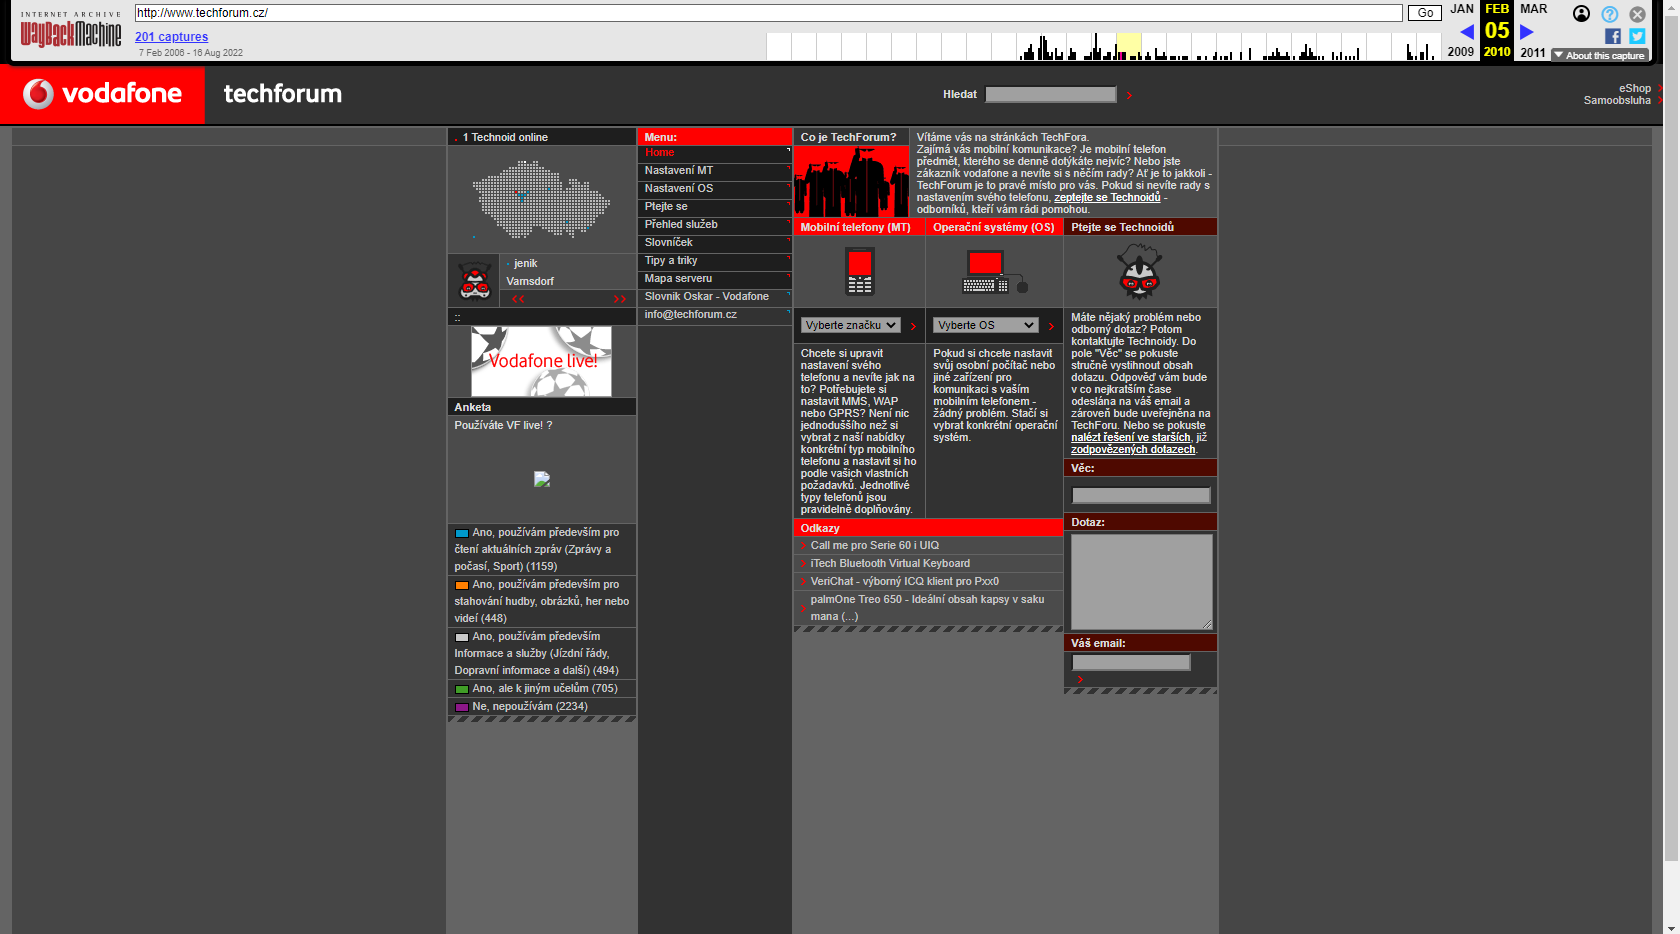Open the iTech Bluetooth Virtual Keyboard link

point(889,564)
